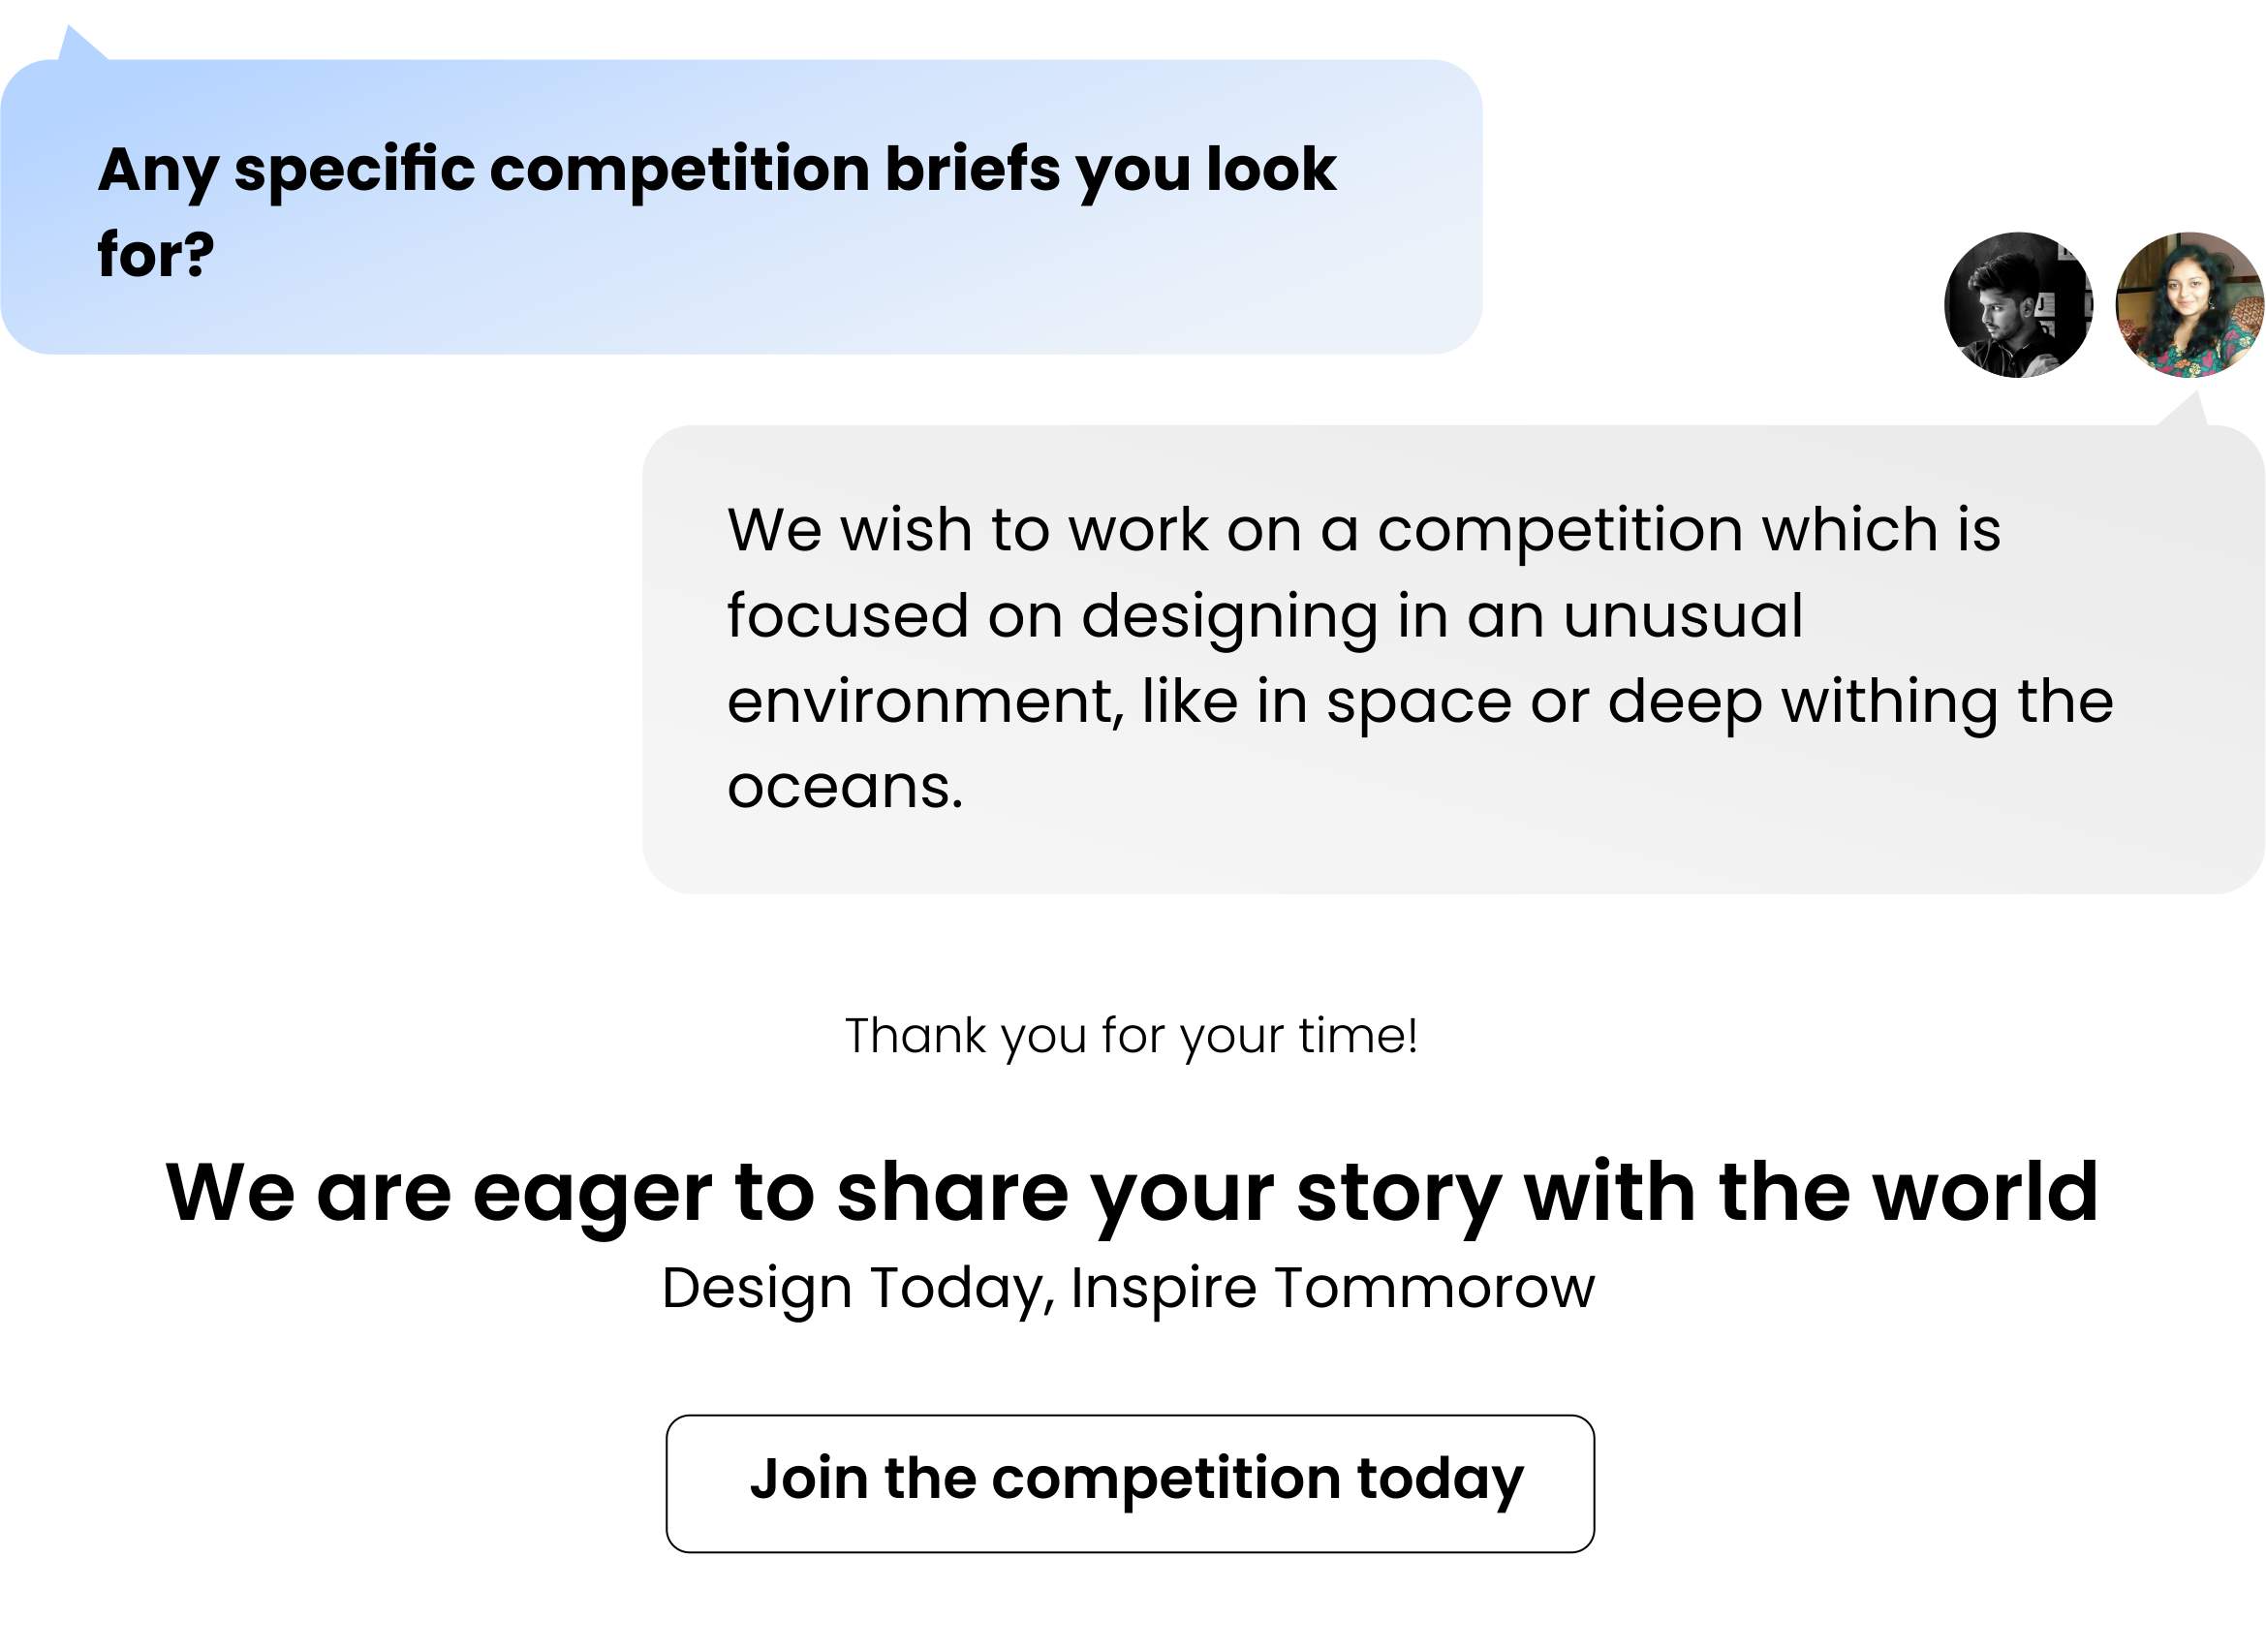This screenshot has height=1652, width=2266.
Task: Click the word "story" in the bold heading
Action: click(x=1398, y=1198)
